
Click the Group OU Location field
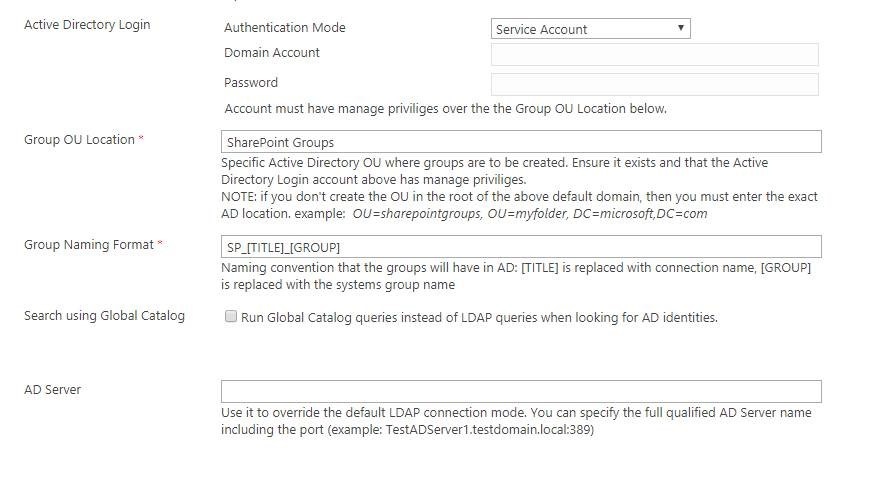[521, 142]
